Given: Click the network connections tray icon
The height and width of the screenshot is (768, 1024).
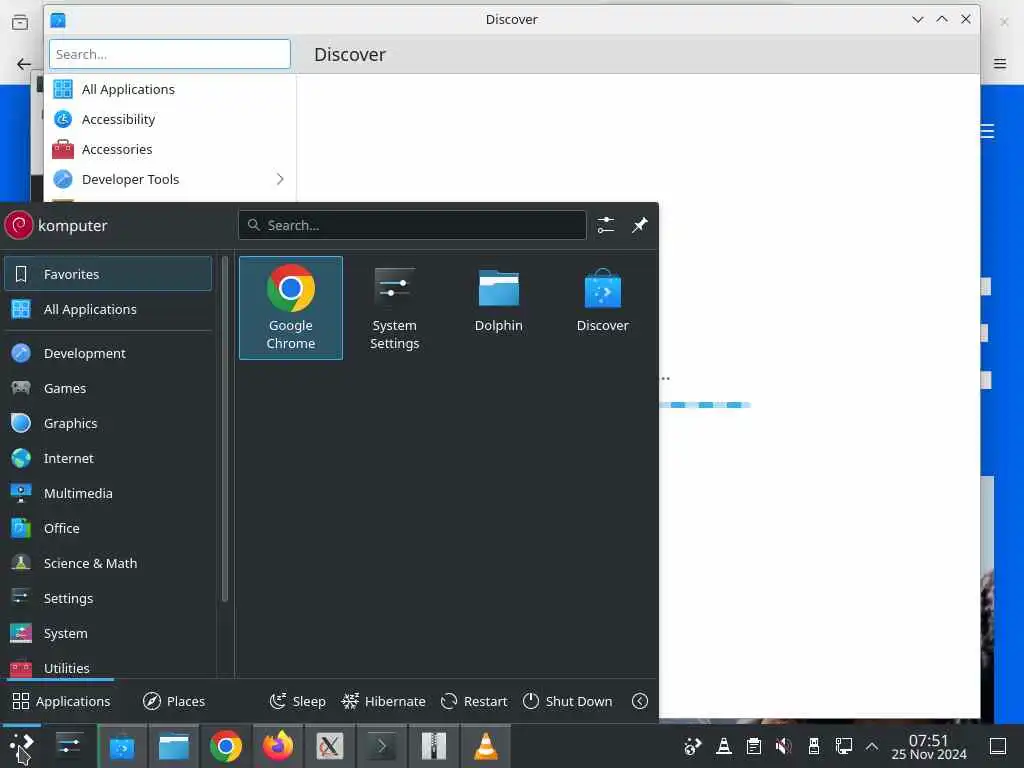Looking at the screenshot, I should tap(844, 746).
